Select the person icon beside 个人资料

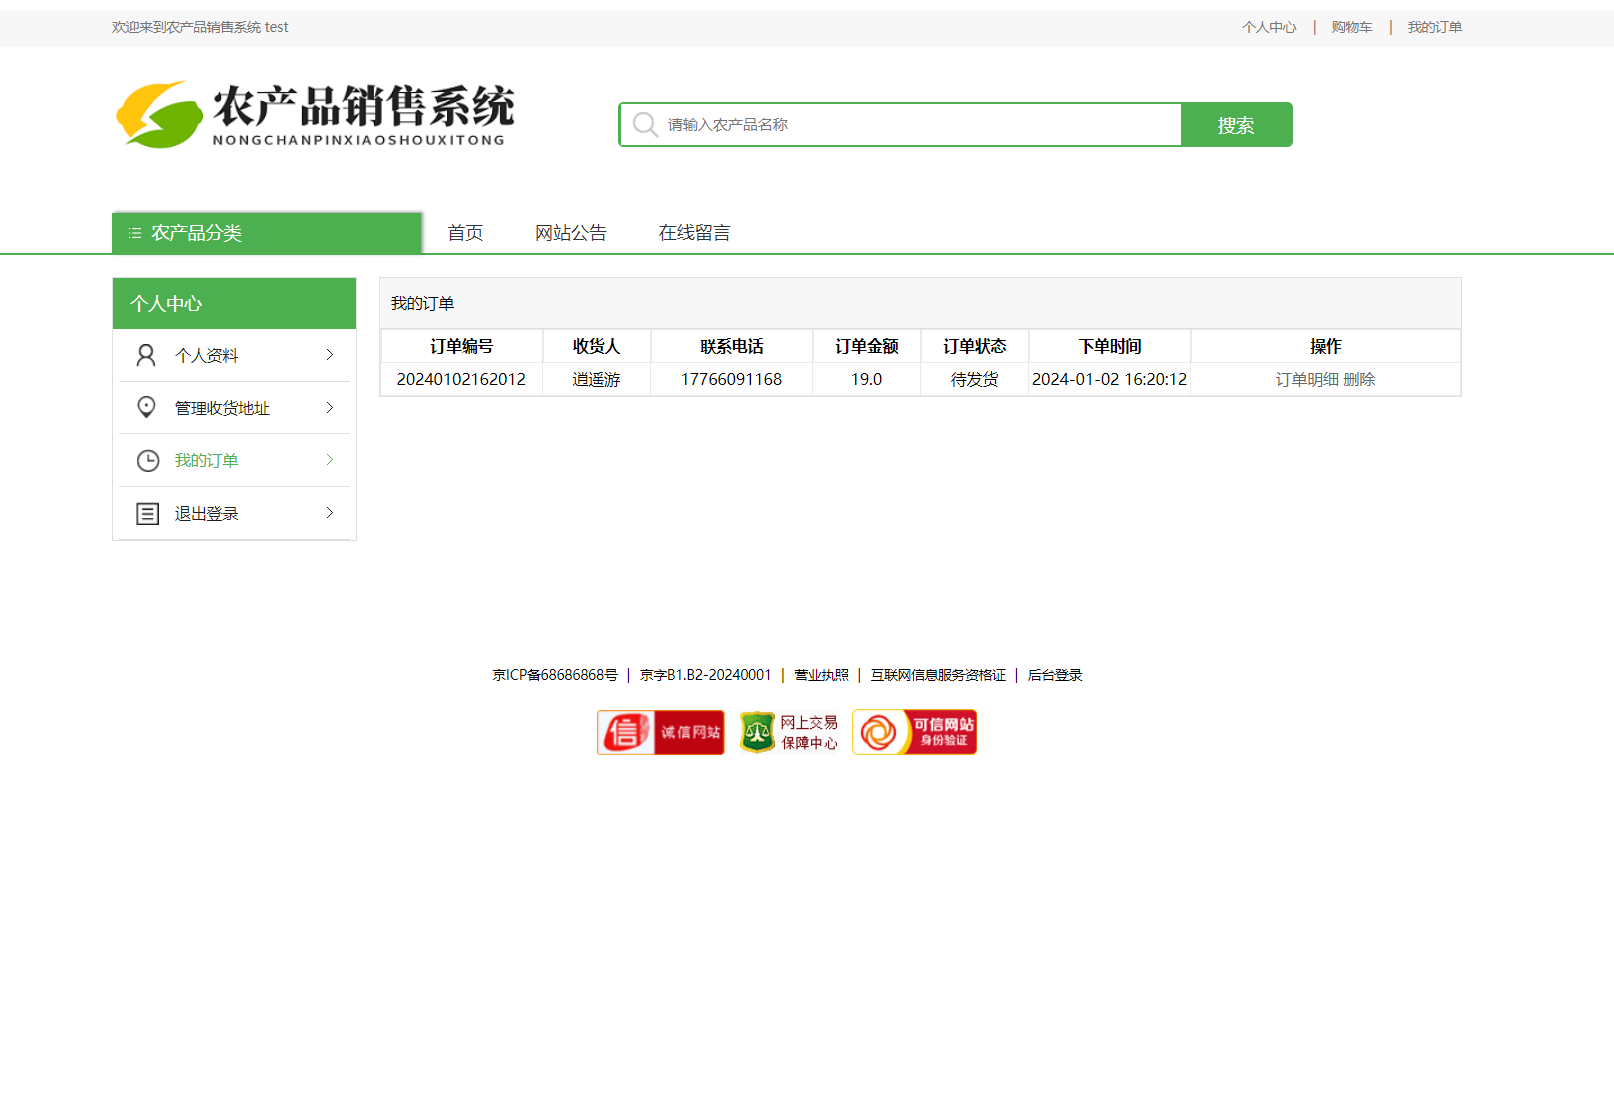[147, 355]
